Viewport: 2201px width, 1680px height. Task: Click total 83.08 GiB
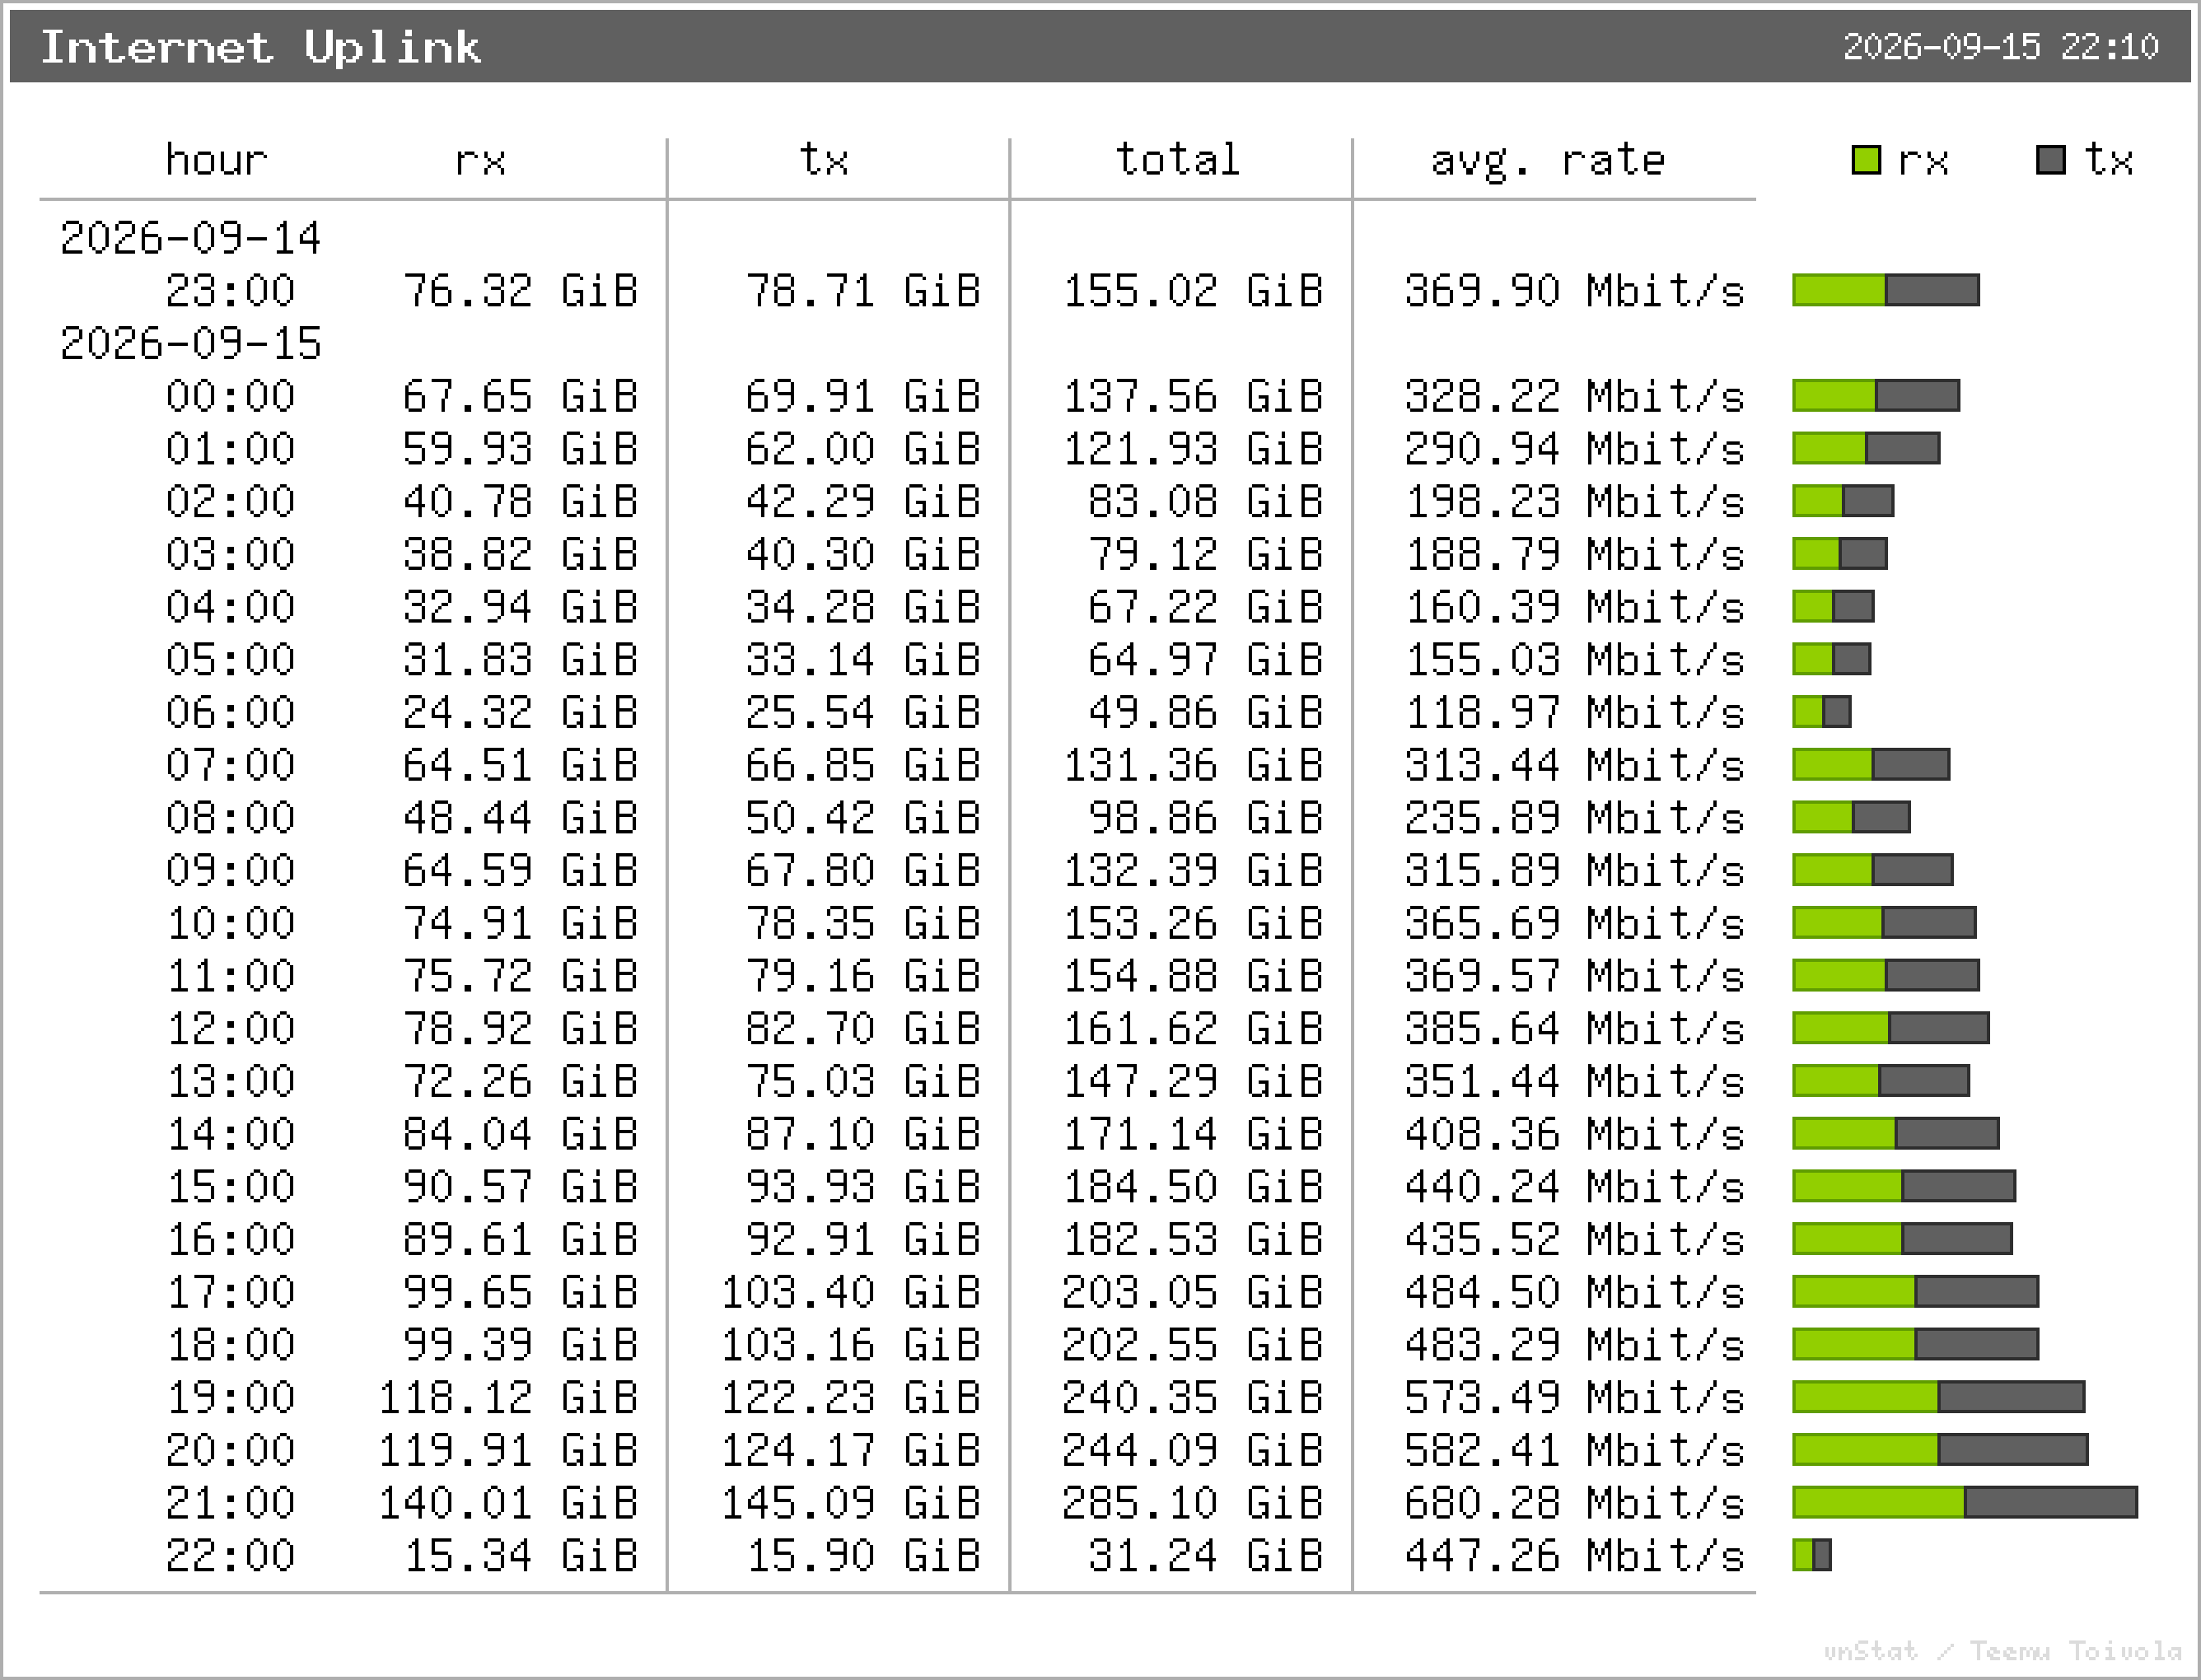(x=1206, y=502)
